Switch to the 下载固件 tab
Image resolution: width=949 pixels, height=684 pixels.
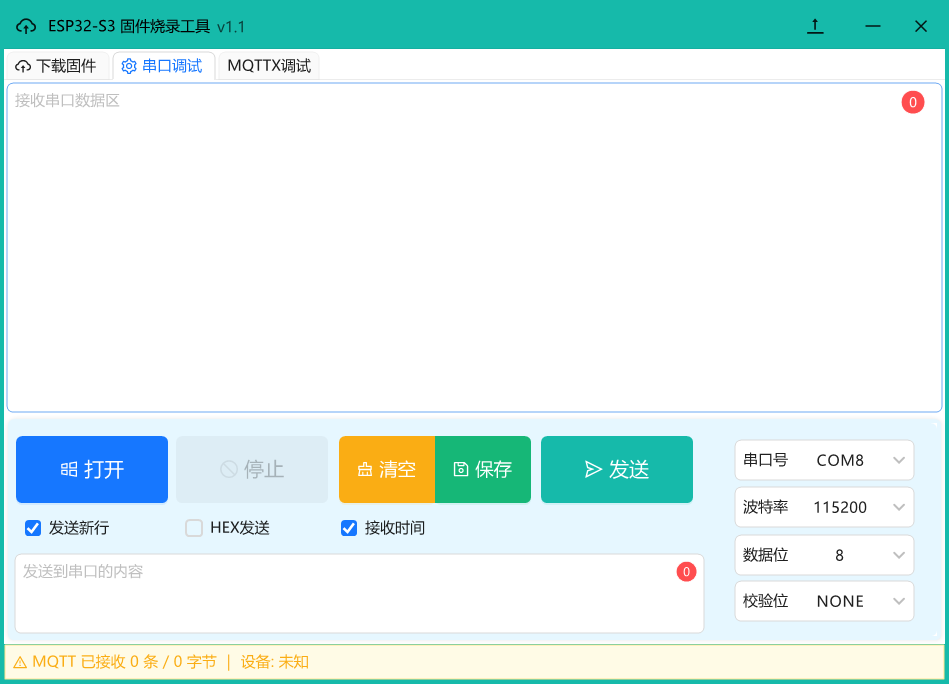click(57, 65)
